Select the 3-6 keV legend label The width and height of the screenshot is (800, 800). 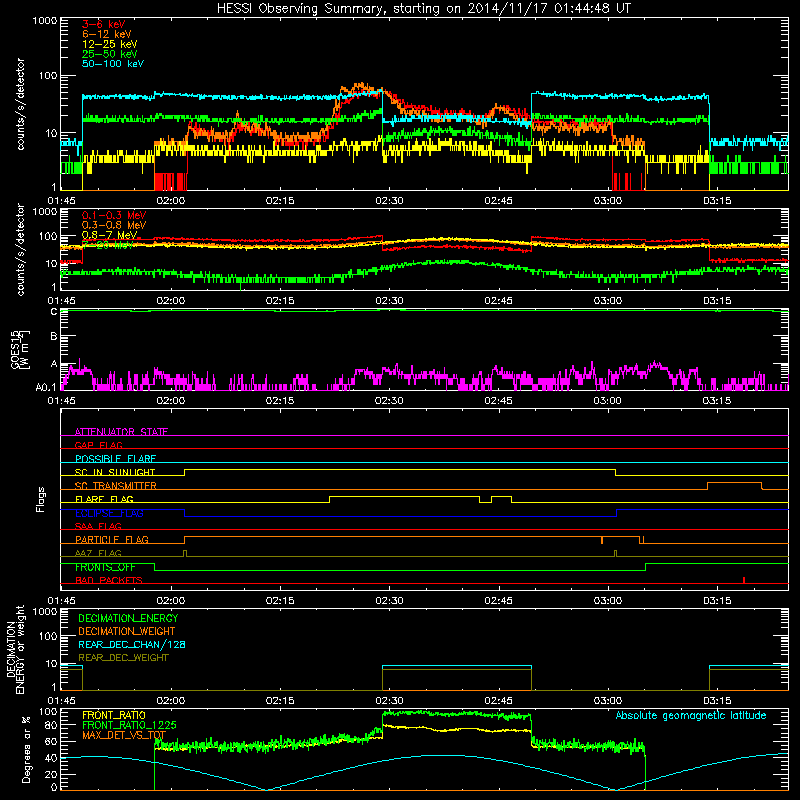point(103,24)
